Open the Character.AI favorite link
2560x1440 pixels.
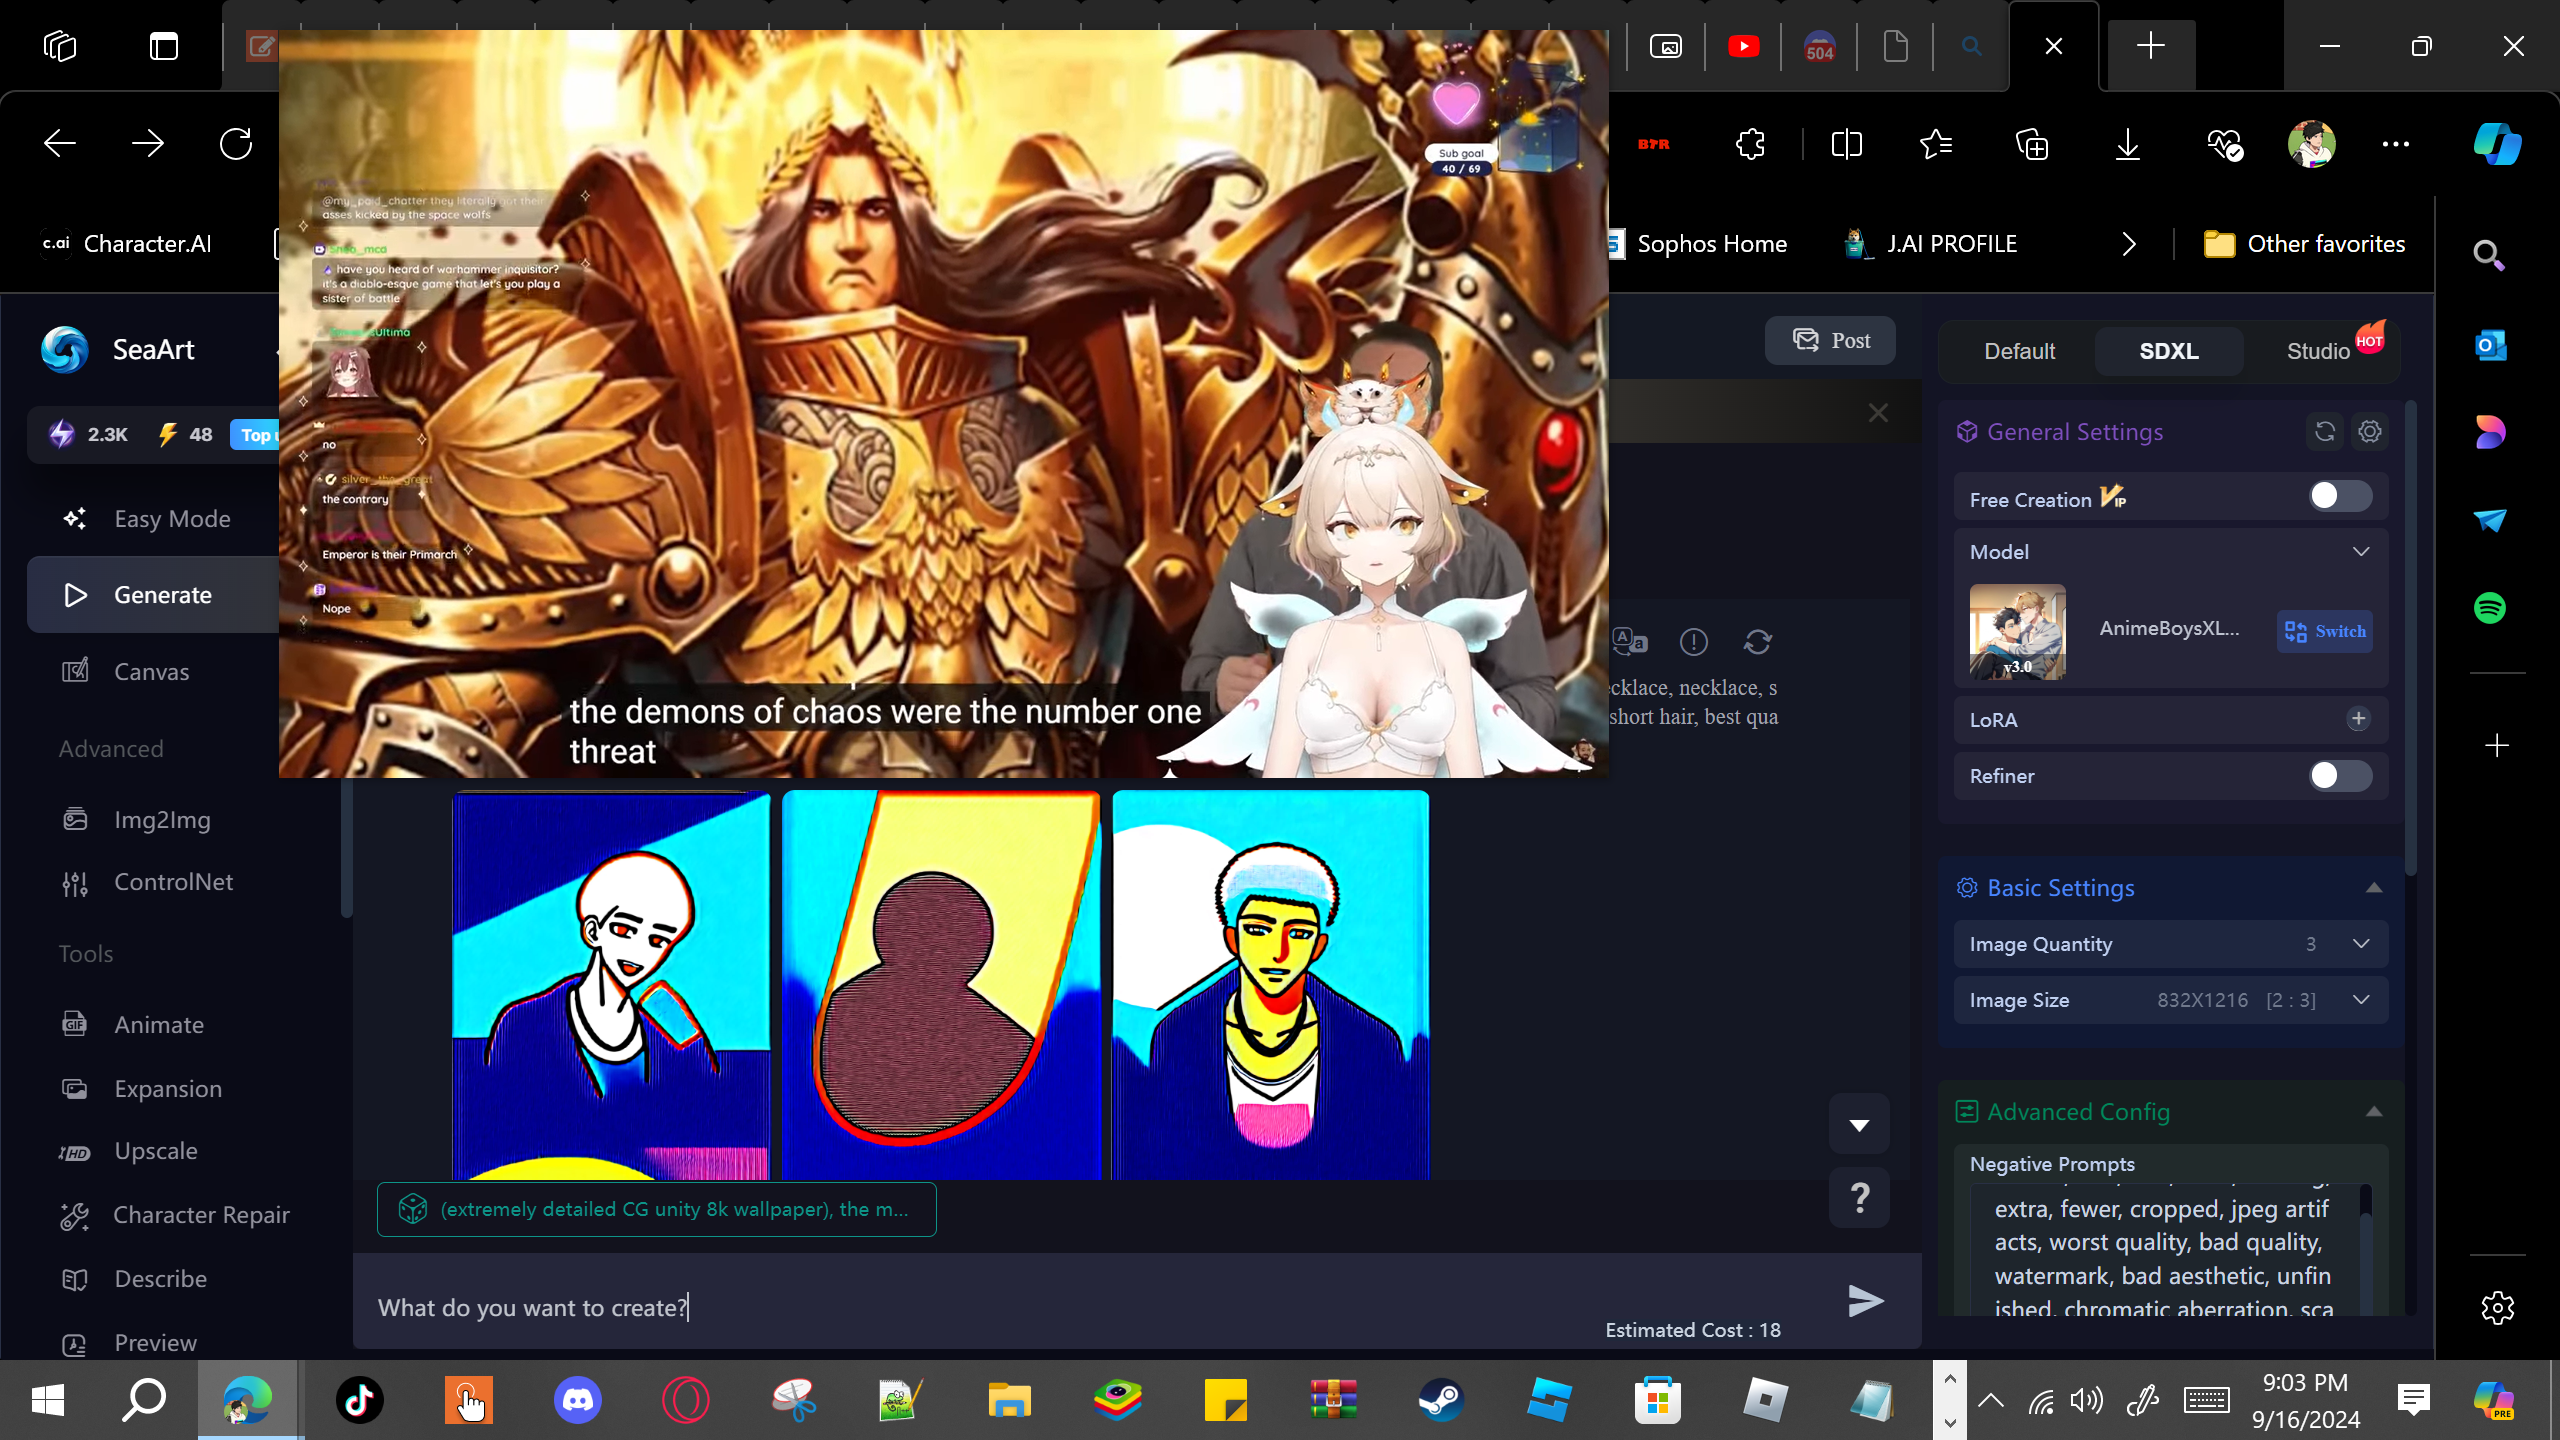click(126, 244)
